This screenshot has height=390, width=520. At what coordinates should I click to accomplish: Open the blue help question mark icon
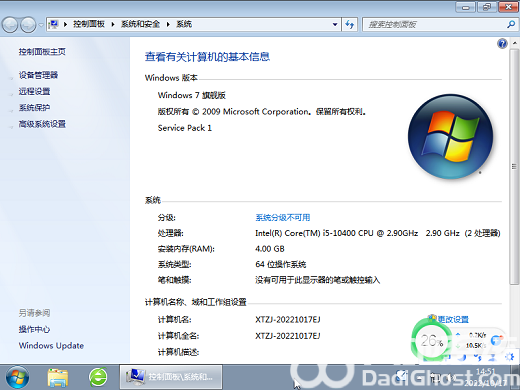[x=502, y=43]
